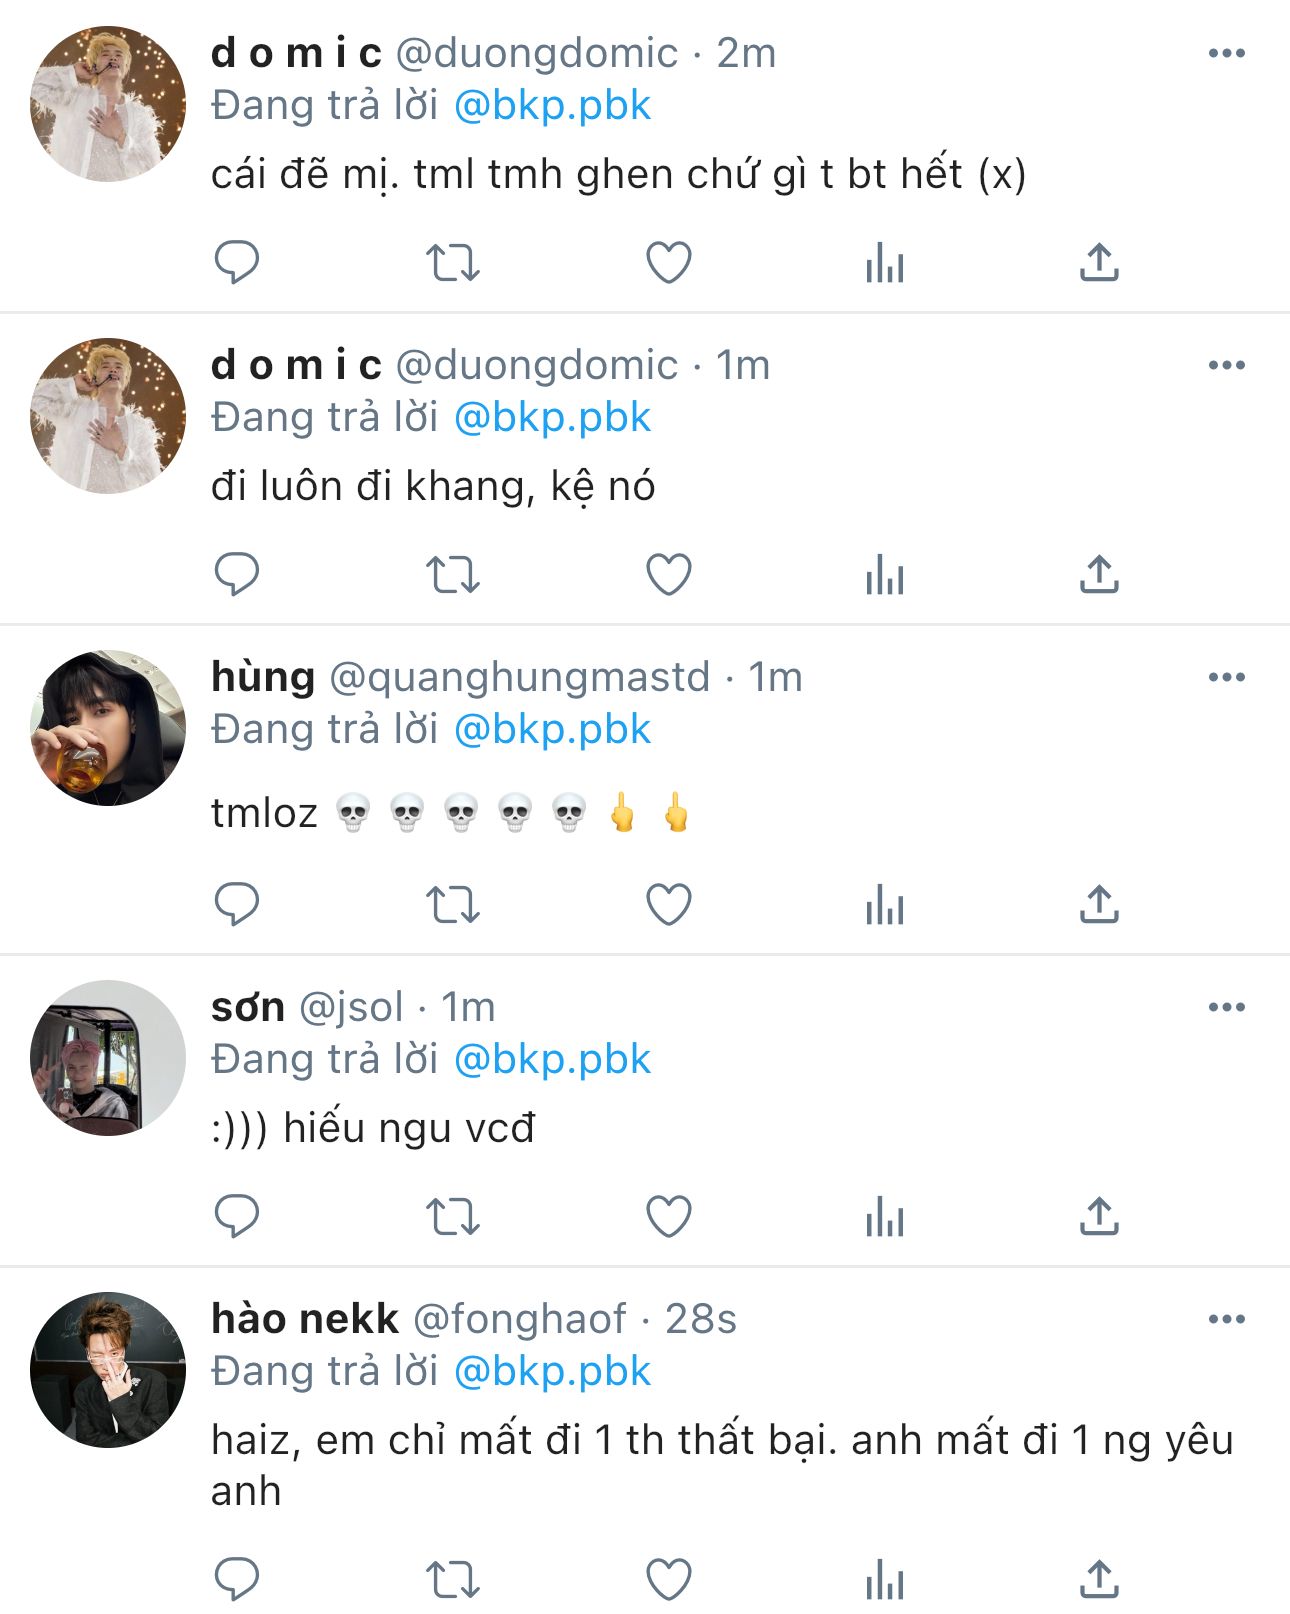
Task: Open sơn's profile avatar
Action: coord(108,1058)
